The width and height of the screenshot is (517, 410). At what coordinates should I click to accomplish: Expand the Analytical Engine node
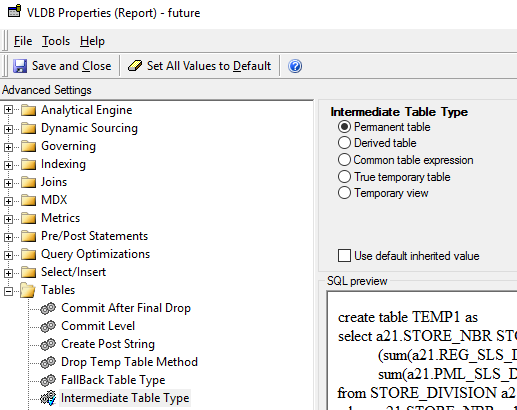pyautogui.click(x=9, y=110)
